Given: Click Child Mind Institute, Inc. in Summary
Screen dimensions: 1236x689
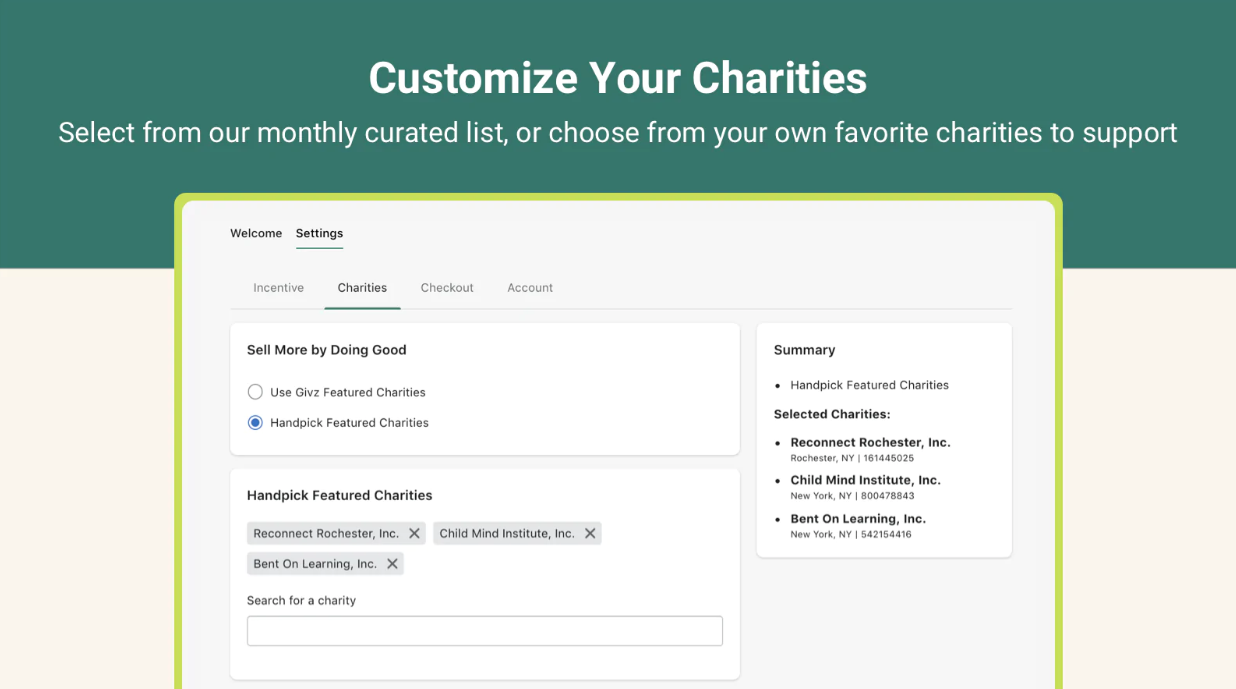Looking at the screenshot, I should click(865, 480).
